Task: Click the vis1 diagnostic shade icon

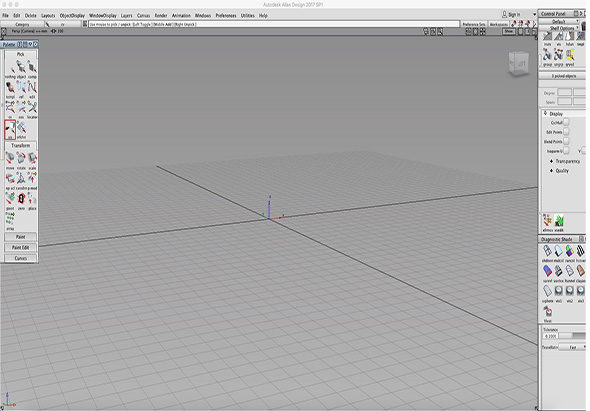Action: [558, 294]
